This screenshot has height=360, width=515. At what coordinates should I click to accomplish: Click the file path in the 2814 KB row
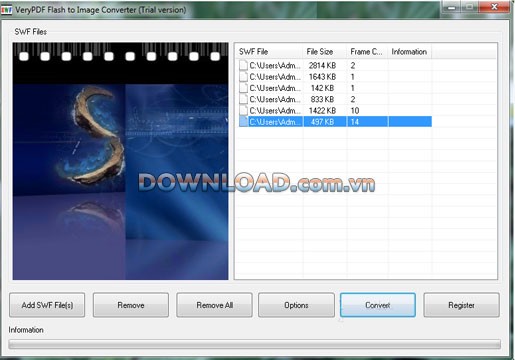tap(275, 65)
